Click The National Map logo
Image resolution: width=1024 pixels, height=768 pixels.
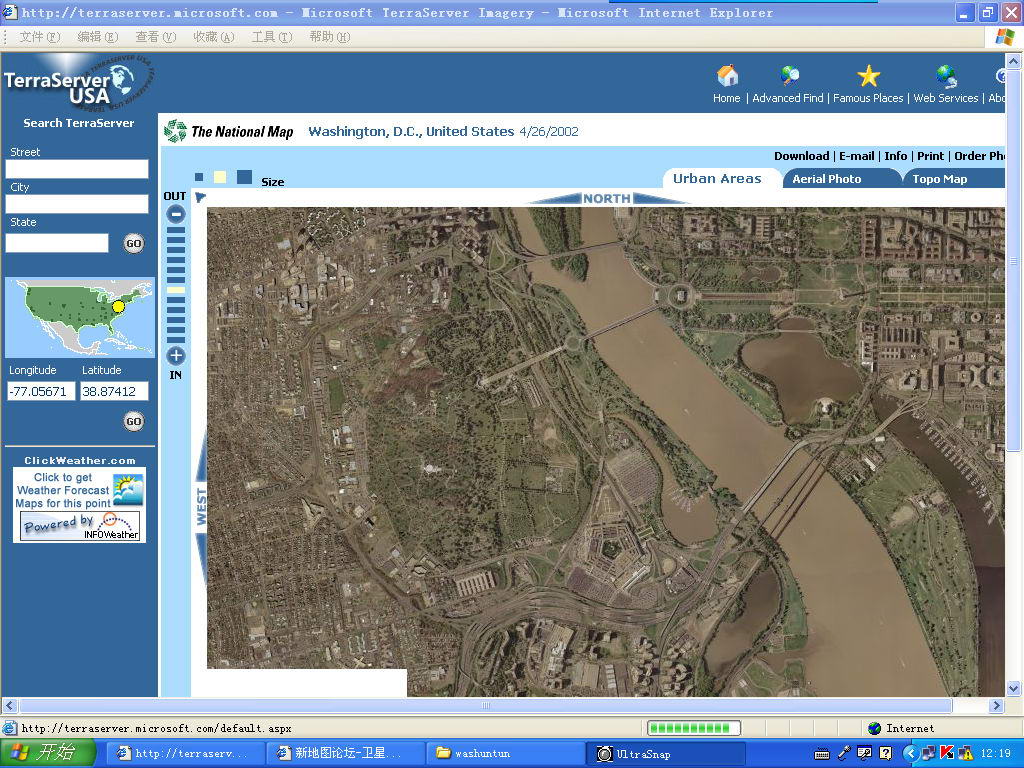coord(230,131)
